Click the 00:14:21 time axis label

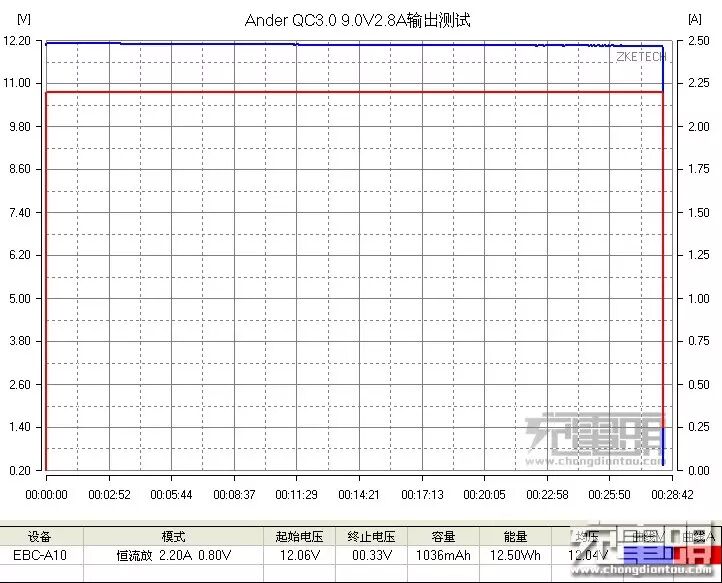tap(359, 495)
